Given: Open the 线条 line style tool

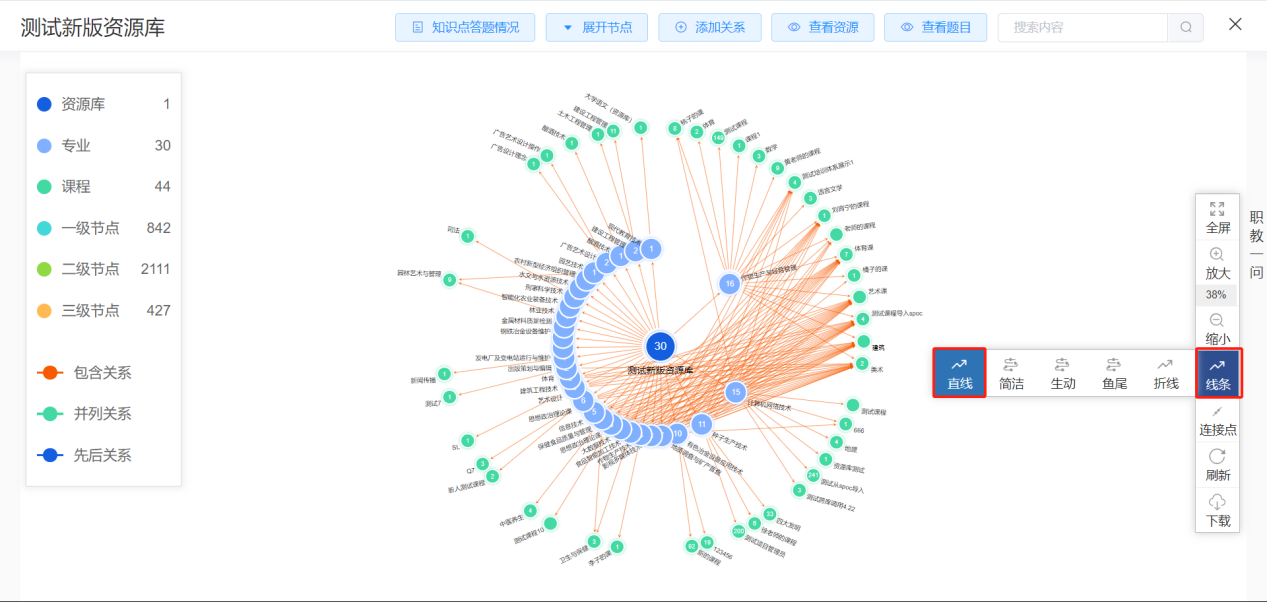Looking at the screenshot, I should pos(1217,373).
